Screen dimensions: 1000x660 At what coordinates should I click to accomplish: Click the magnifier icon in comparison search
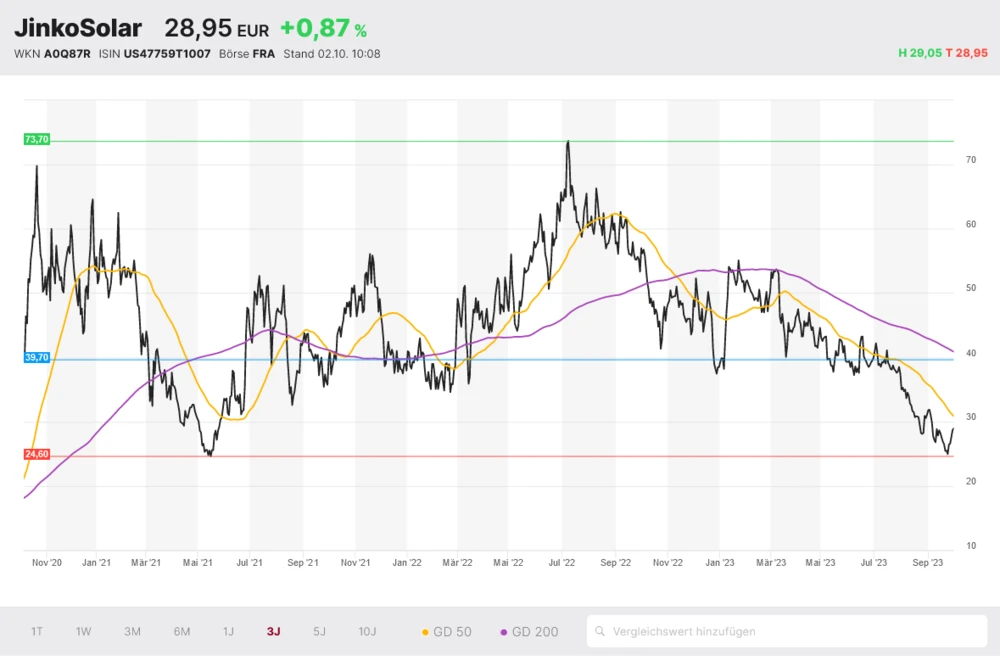pos(600,631)
